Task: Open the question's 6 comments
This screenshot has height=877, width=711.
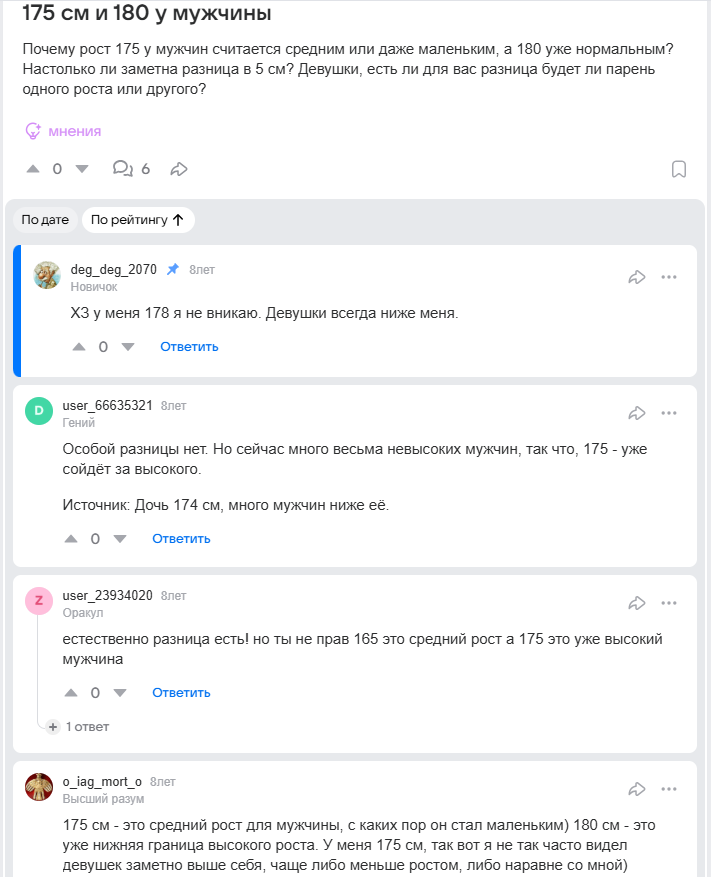Action: [131, 169]
